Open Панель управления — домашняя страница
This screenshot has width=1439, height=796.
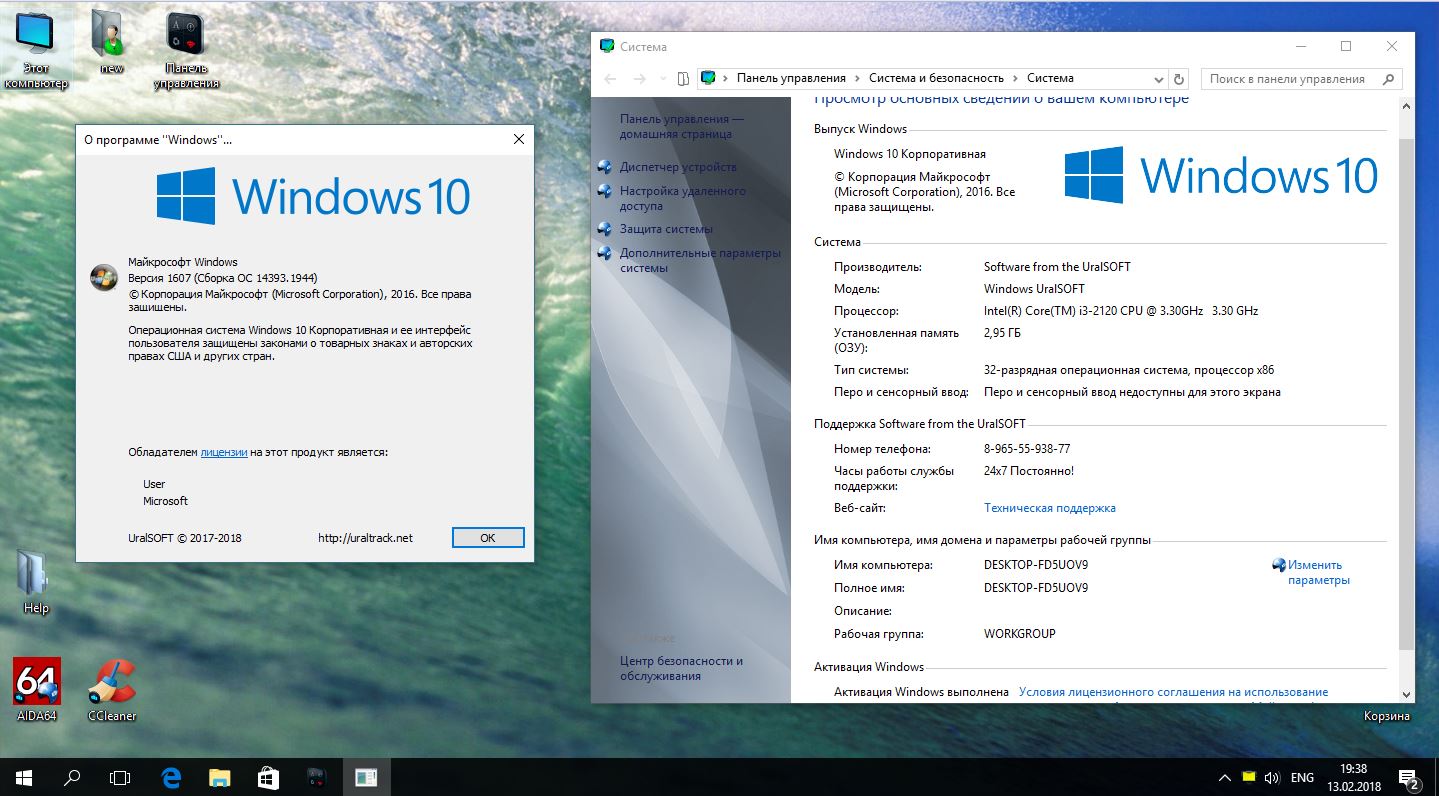click(x=681, y=126)
